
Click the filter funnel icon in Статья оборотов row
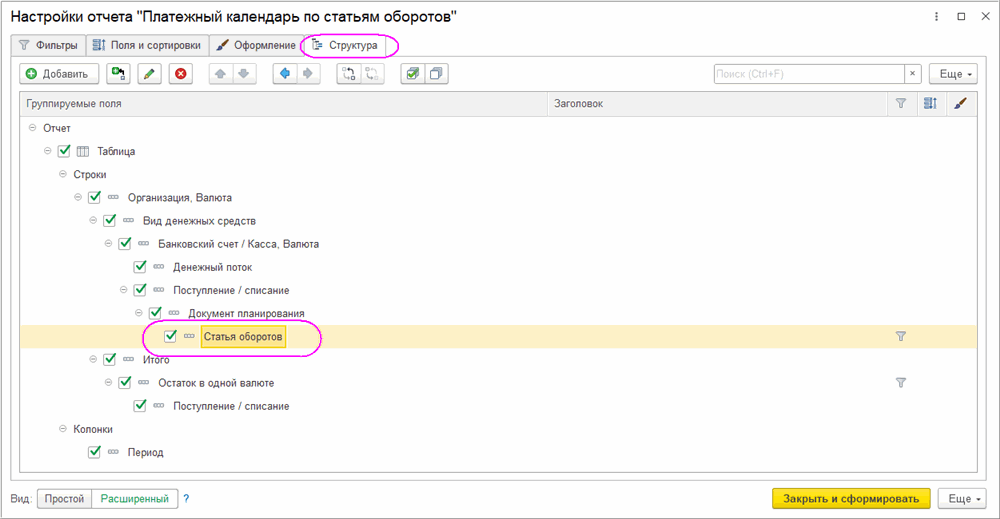pos(900,337)
